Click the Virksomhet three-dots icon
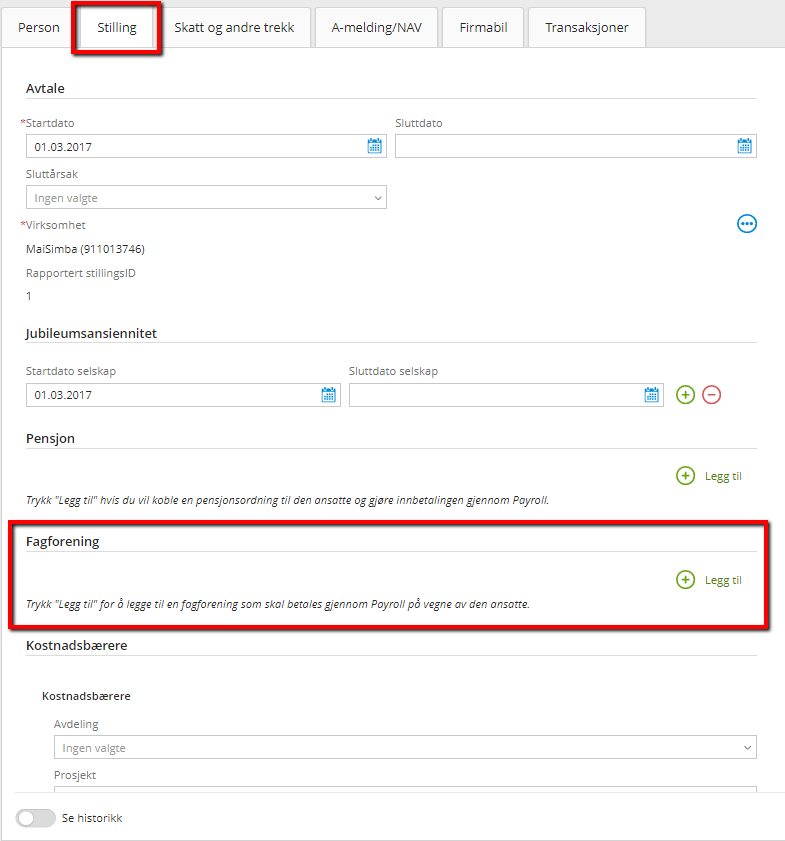The height and width of the screenshot is (841, 785). [x=746, y=224]
